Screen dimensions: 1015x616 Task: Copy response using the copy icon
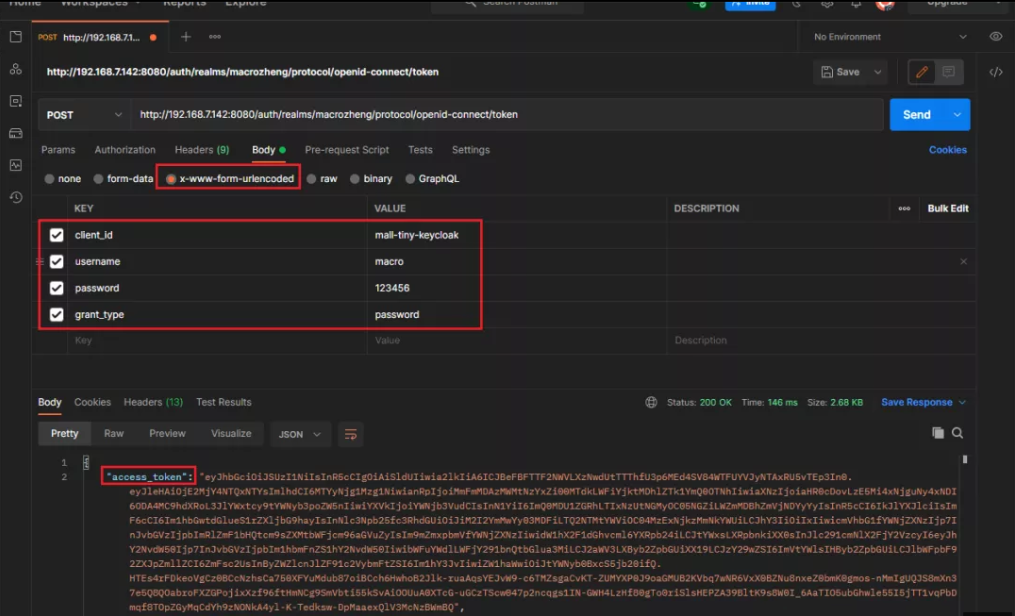point(938,433)
